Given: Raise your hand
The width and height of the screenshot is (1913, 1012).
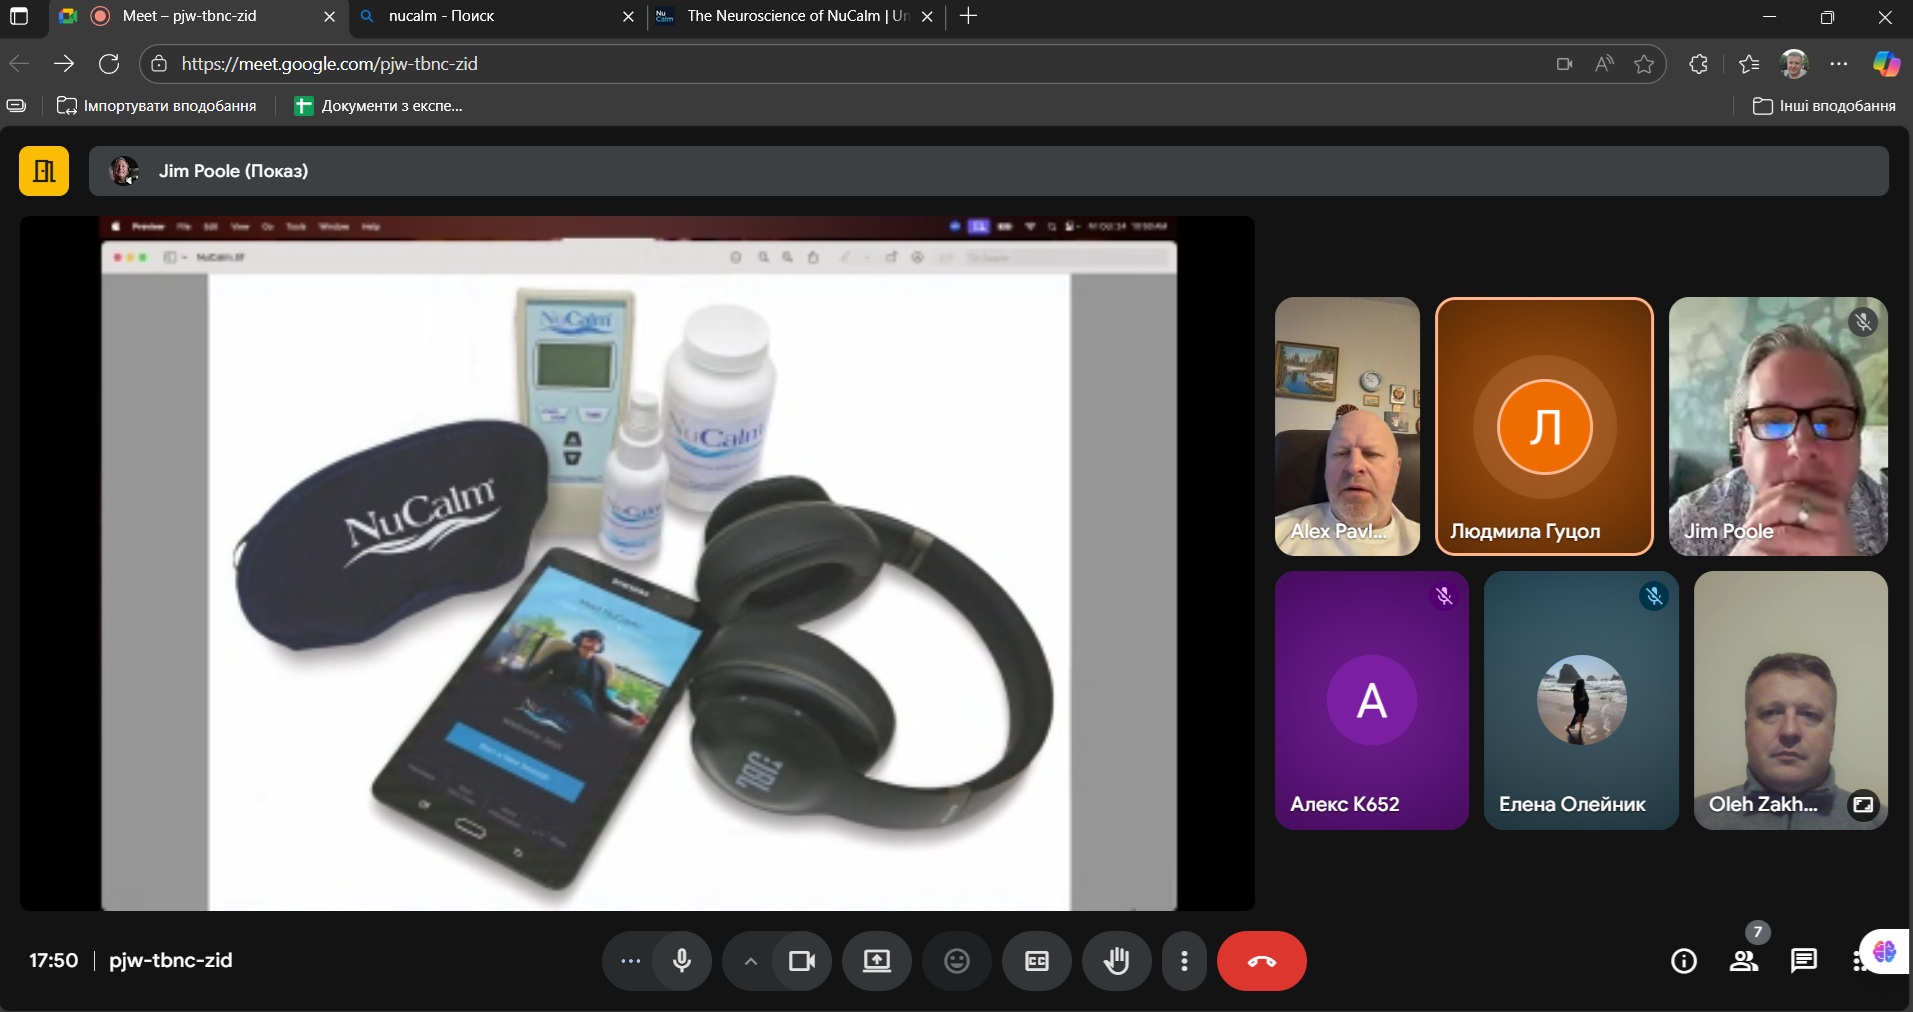Looking at the screenshot, I should tap(1116, 961).
